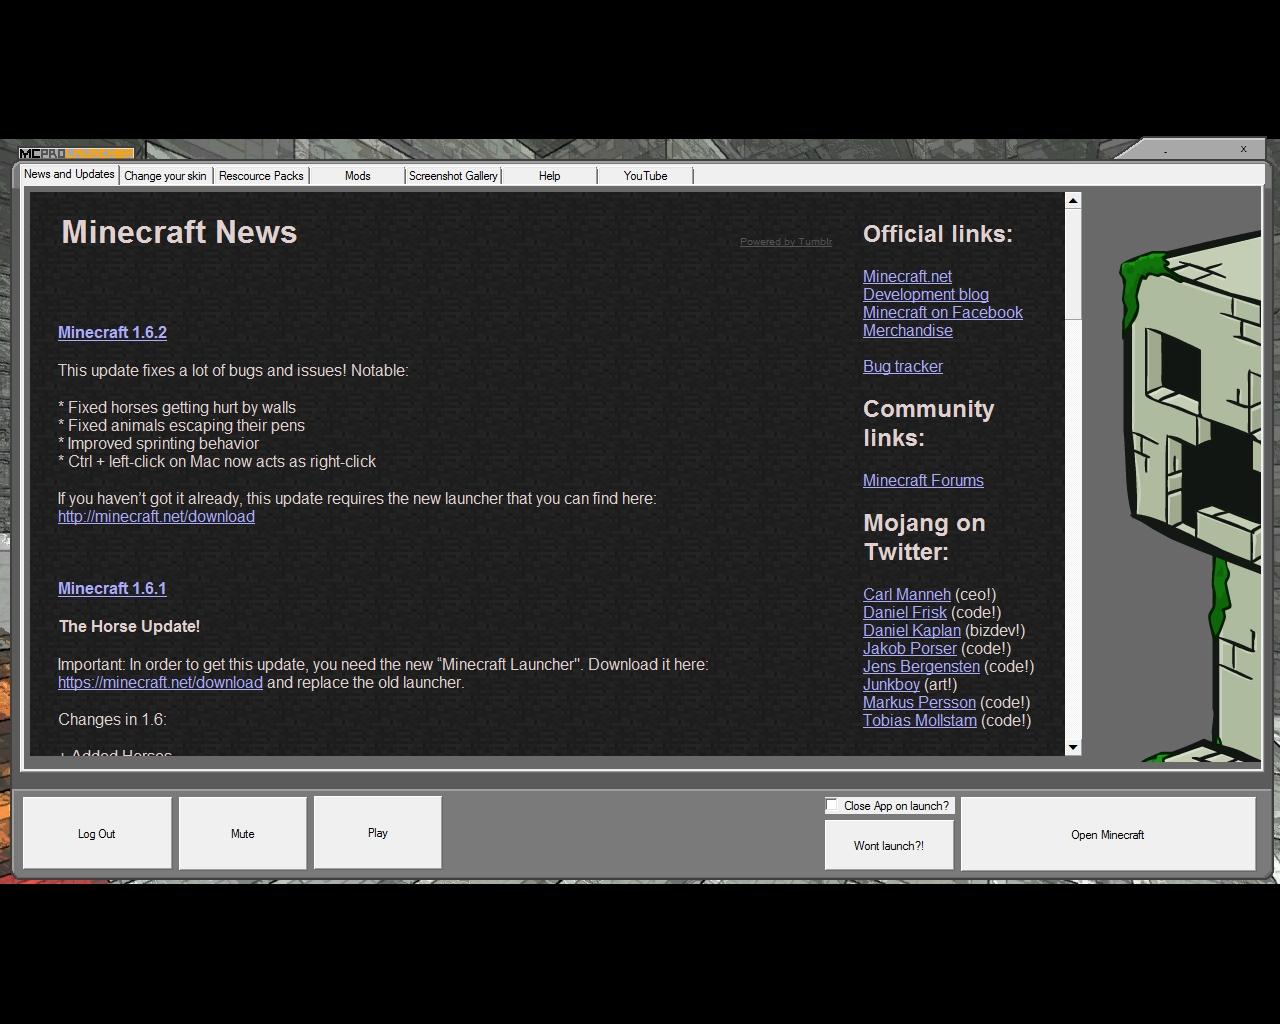
Task: Open the Minecraft.net link
Action: [906, 276]
